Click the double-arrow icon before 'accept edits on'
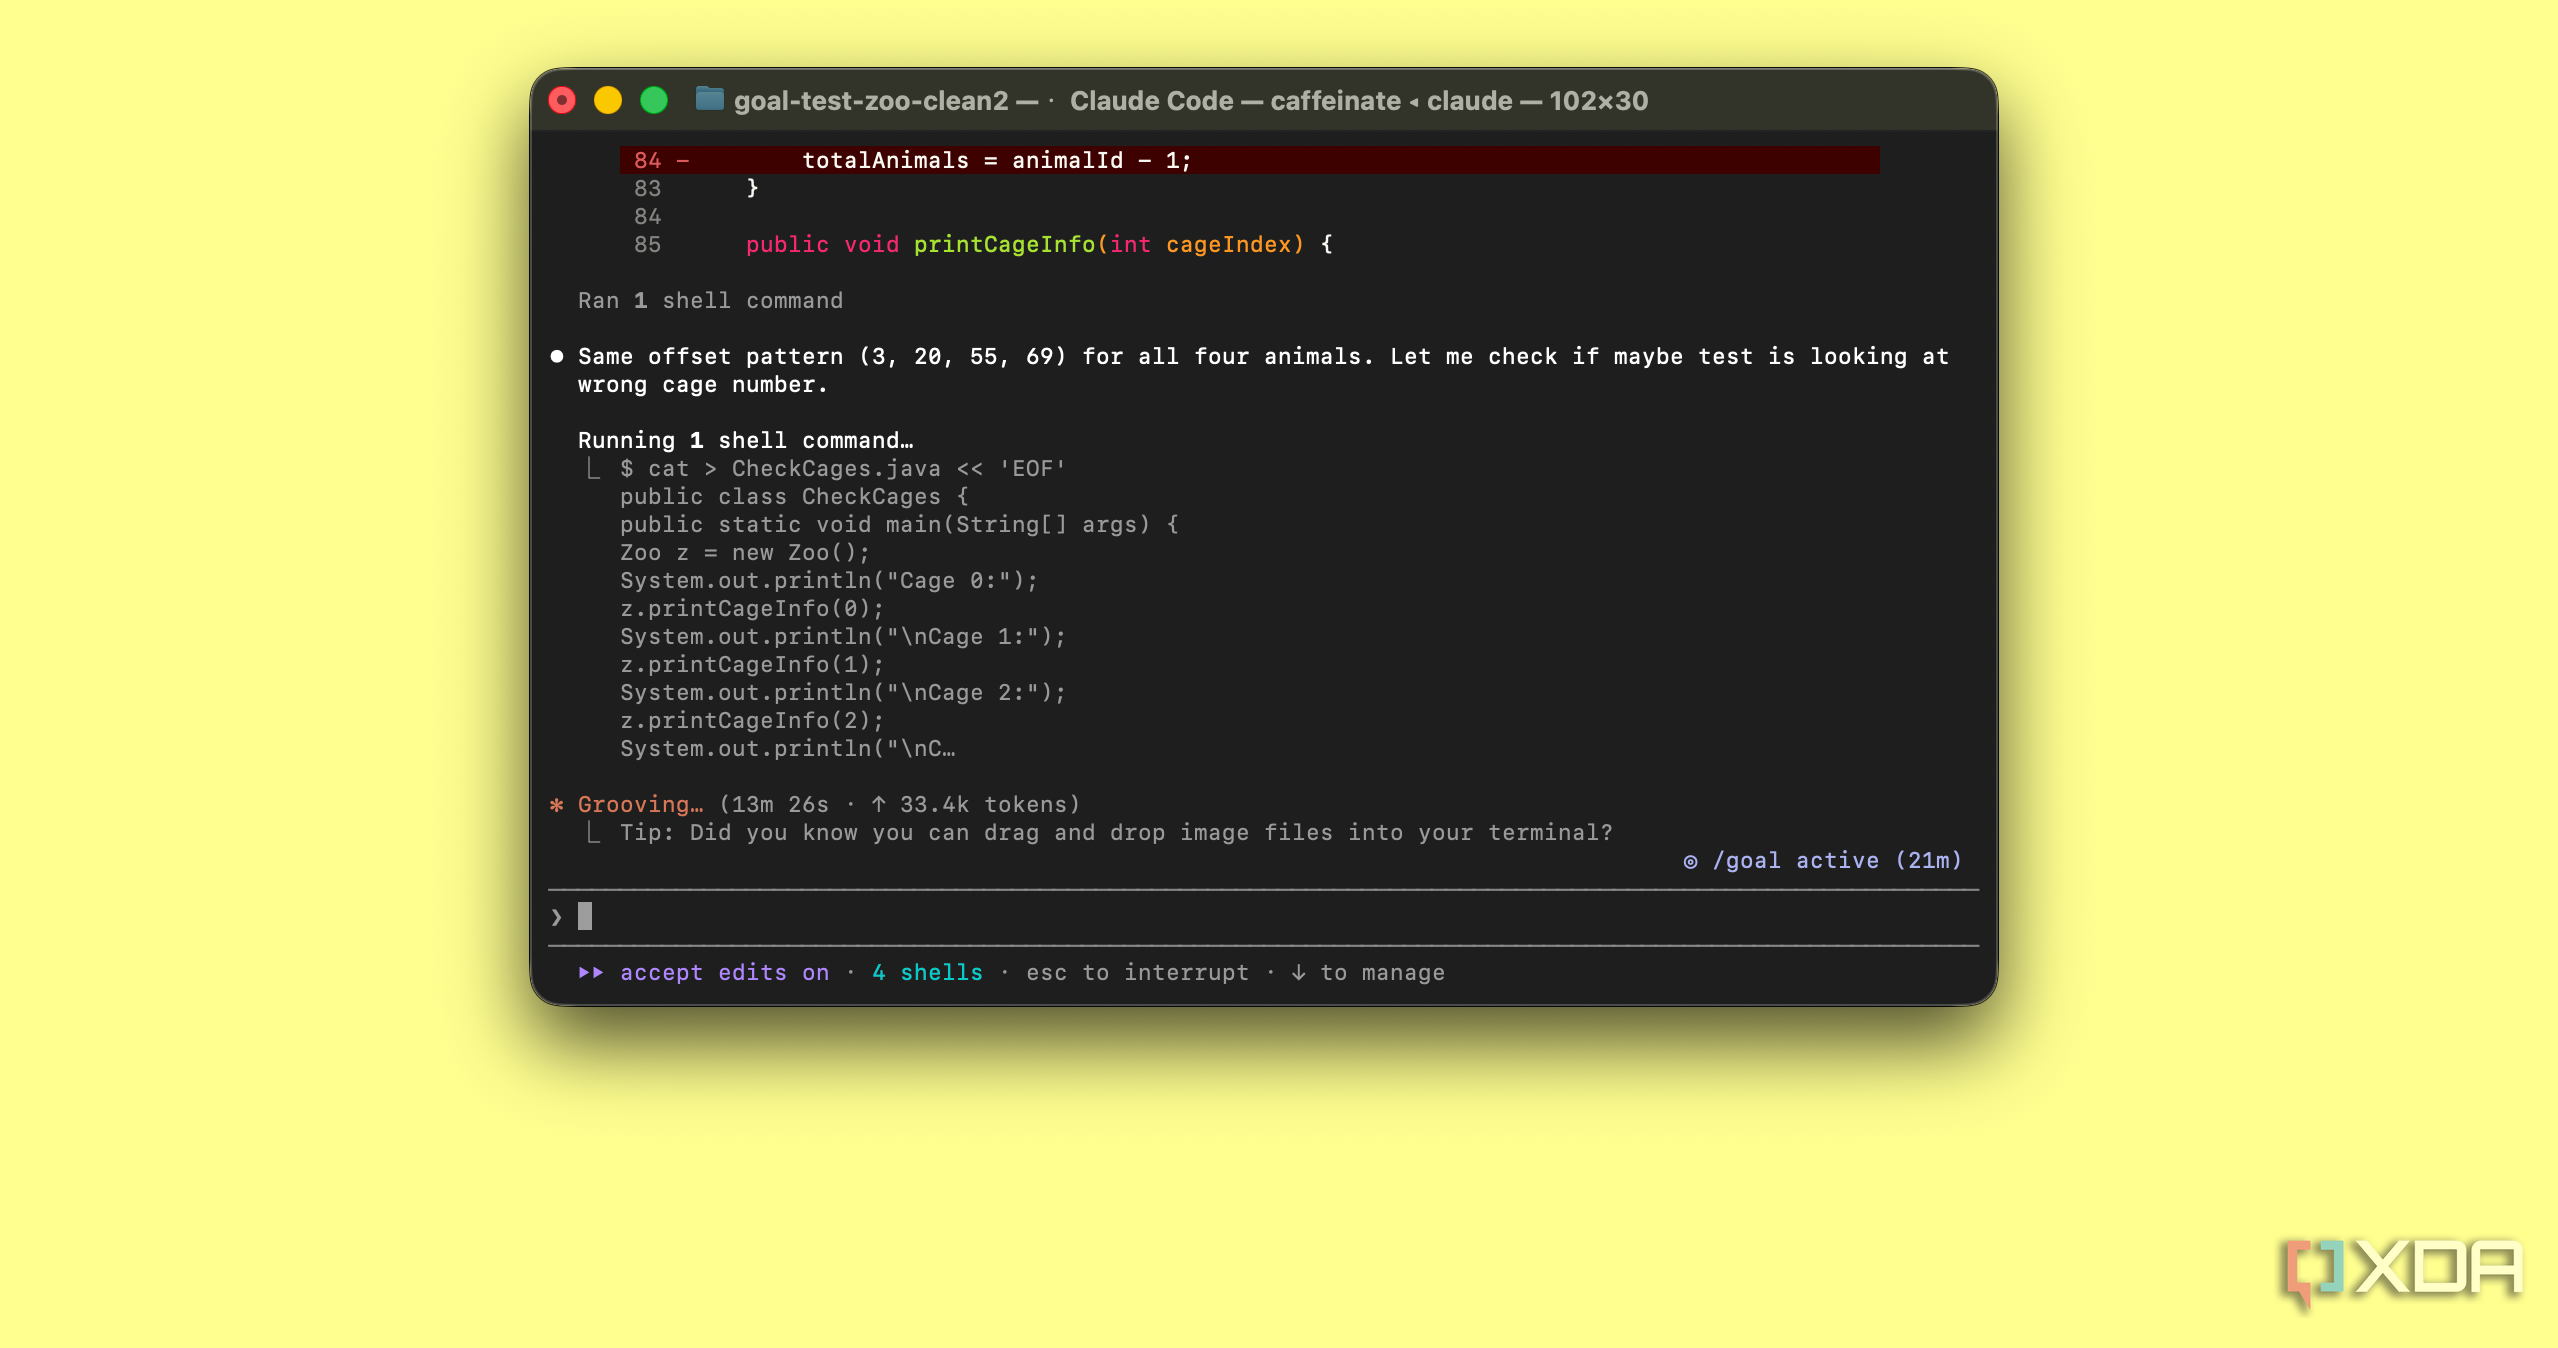The height and width of the screenshot is (1348, 2558). (x=591, y=972)
